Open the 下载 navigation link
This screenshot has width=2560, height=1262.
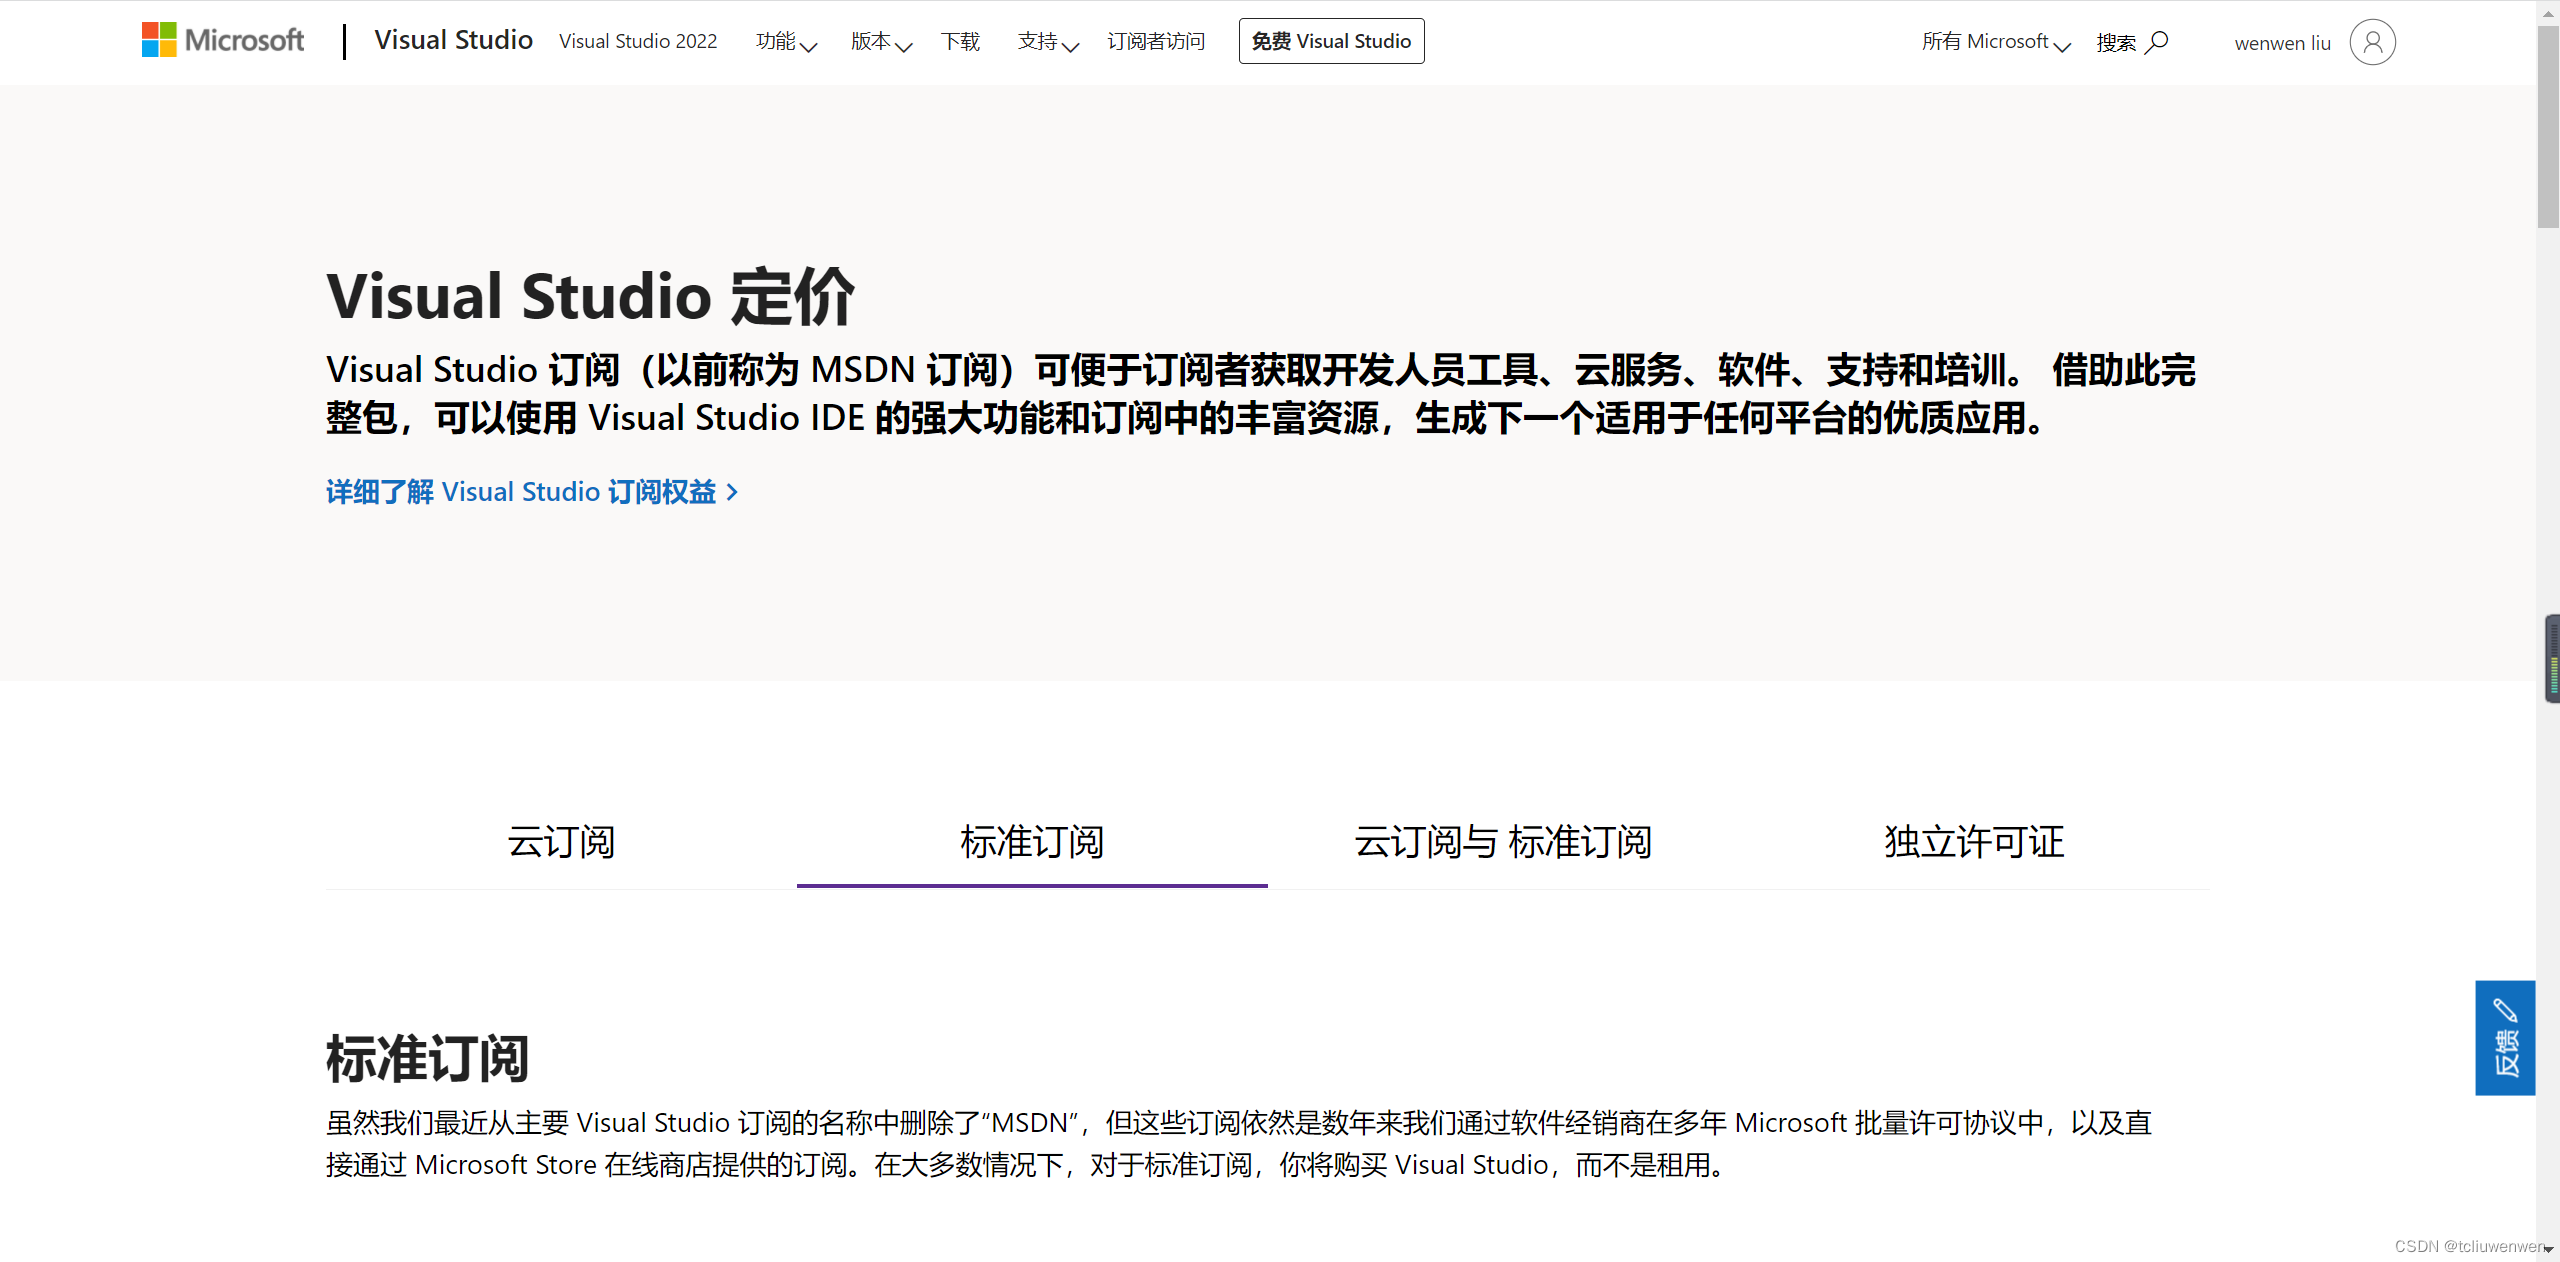point(960,41)
